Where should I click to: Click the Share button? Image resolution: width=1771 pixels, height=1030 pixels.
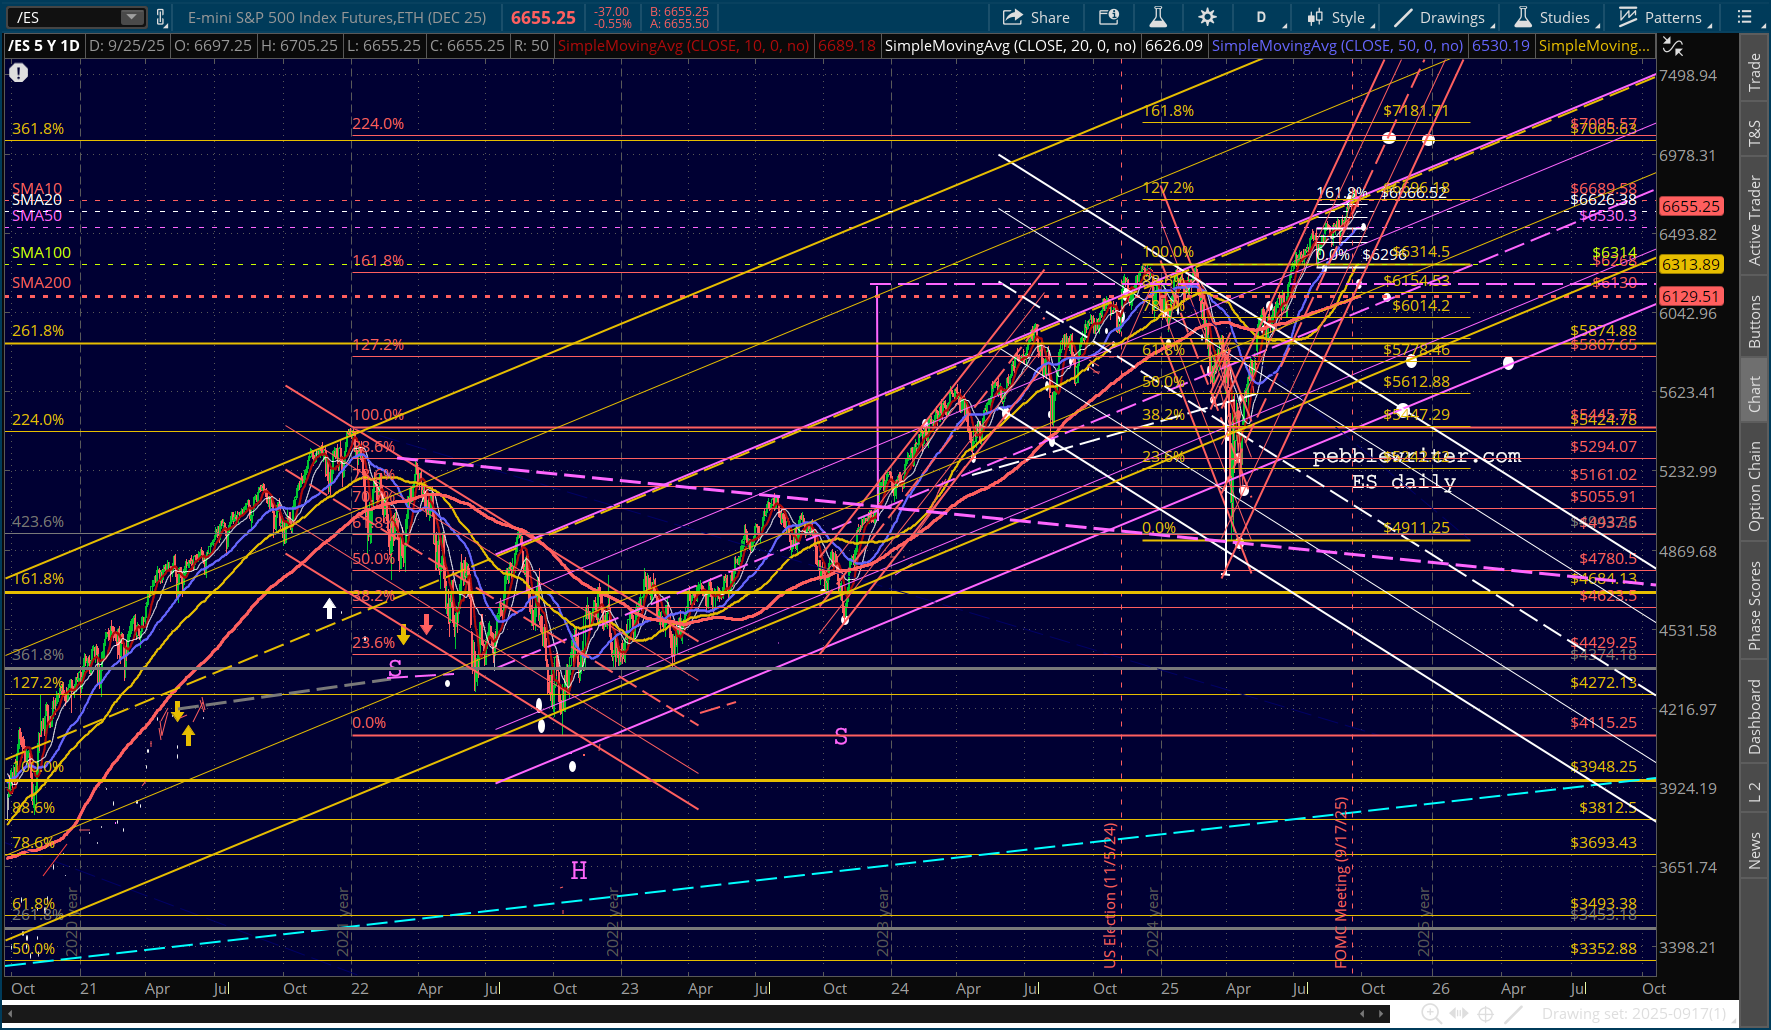click(1036, 17)
